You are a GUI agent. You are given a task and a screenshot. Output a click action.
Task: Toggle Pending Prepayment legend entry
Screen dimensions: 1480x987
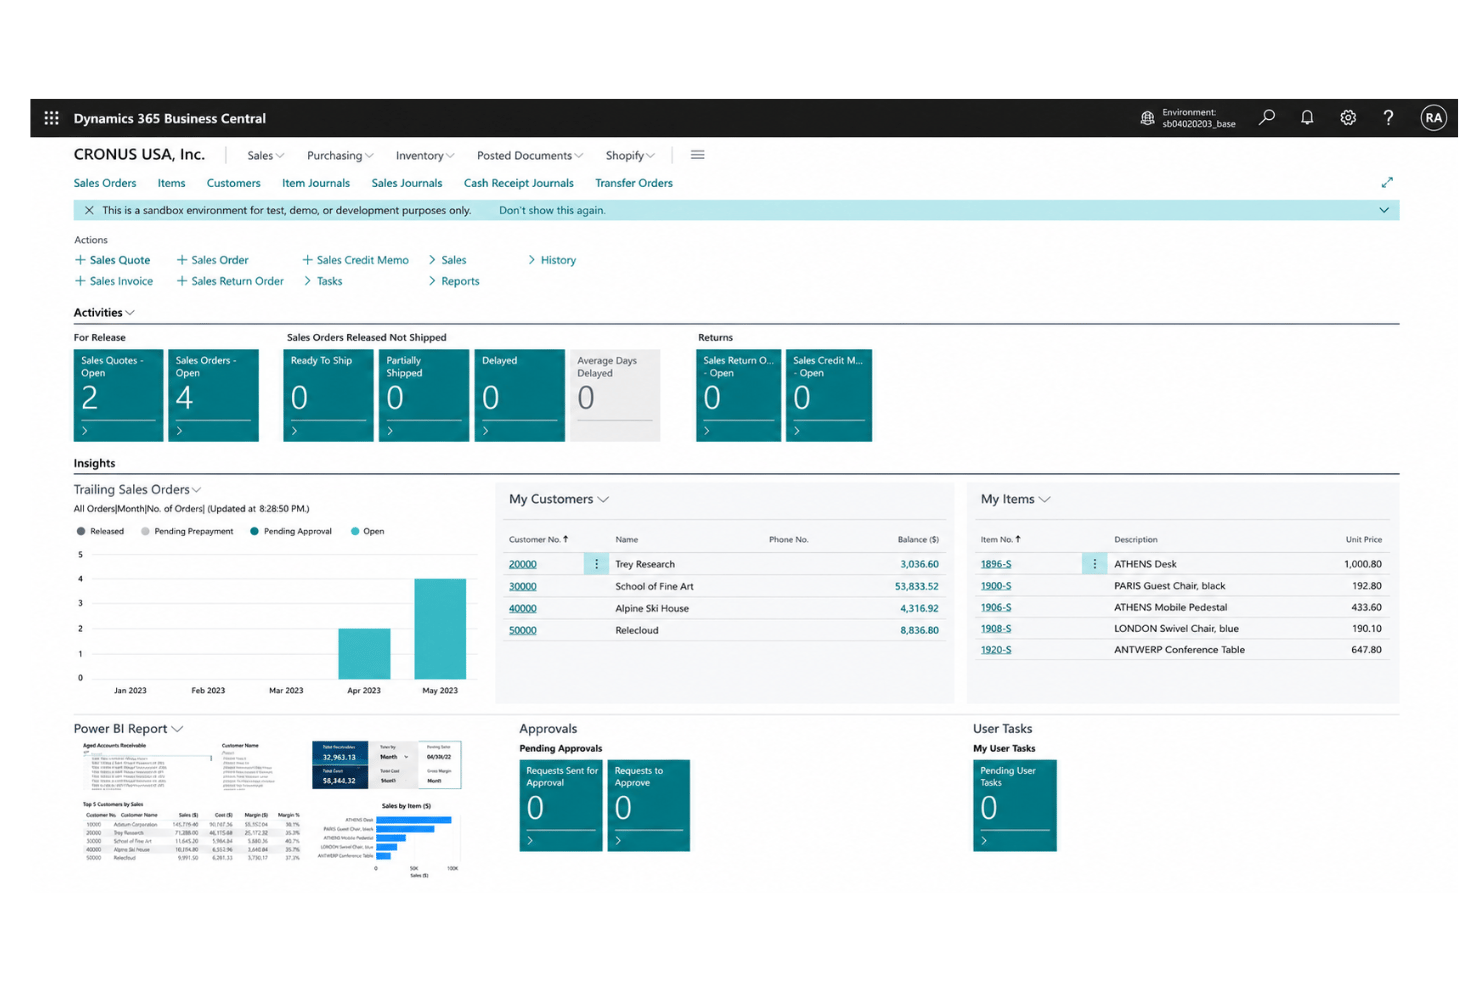(x=187, y=531)
